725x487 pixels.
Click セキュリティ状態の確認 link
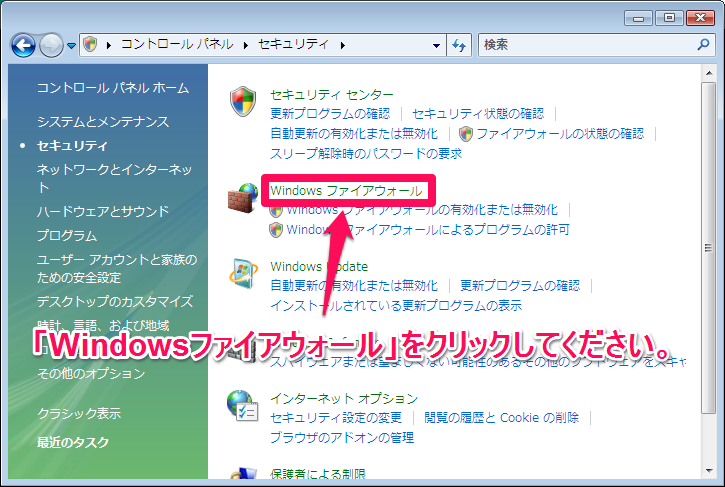pyautogui.click(x=478, y=114)
